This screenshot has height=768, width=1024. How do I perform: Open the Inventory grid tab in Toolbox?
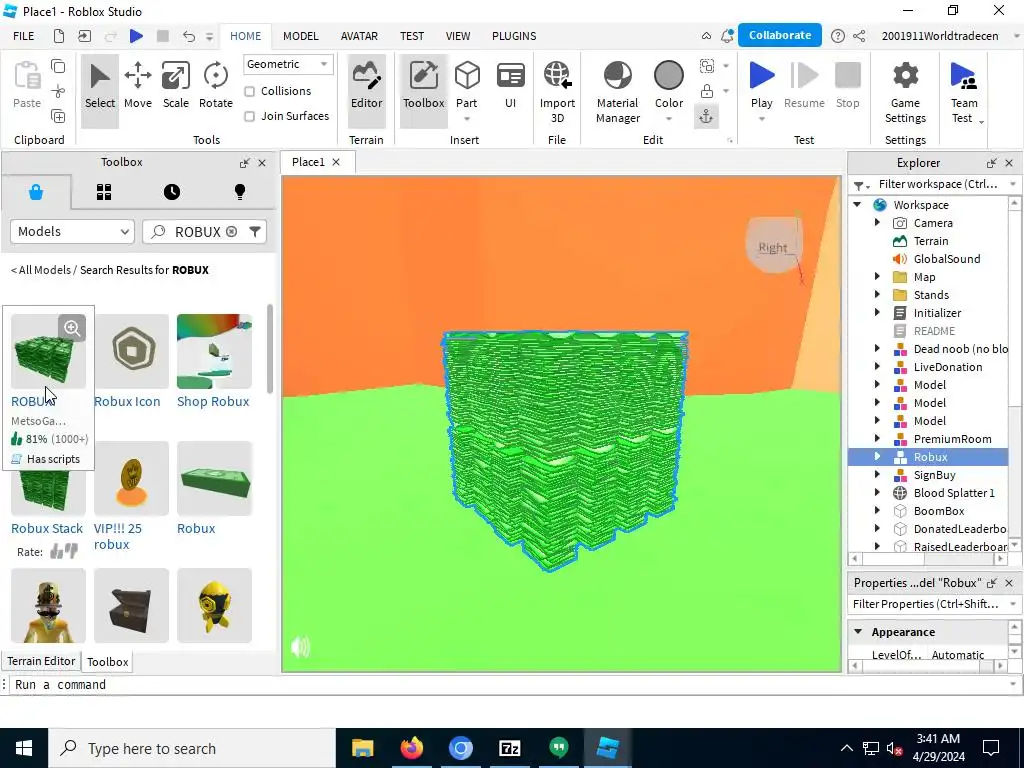pos(104,192)
